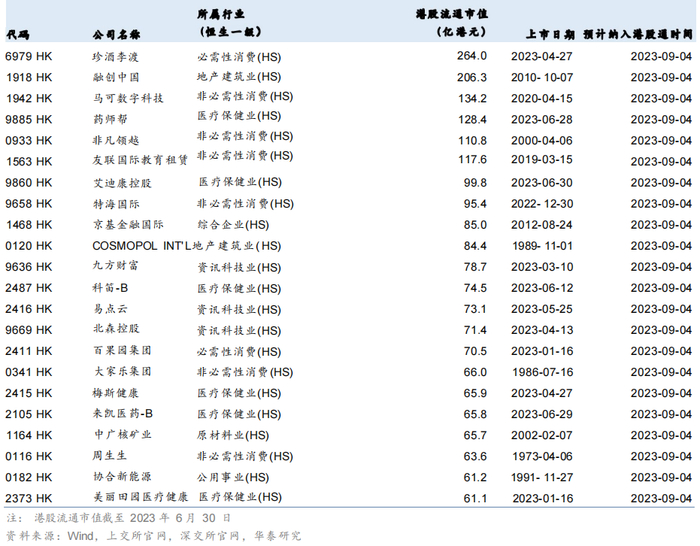Viewport: 700px width, 546px height.
Task: Select stock code 1942 HK
Action: pos(29,98)
